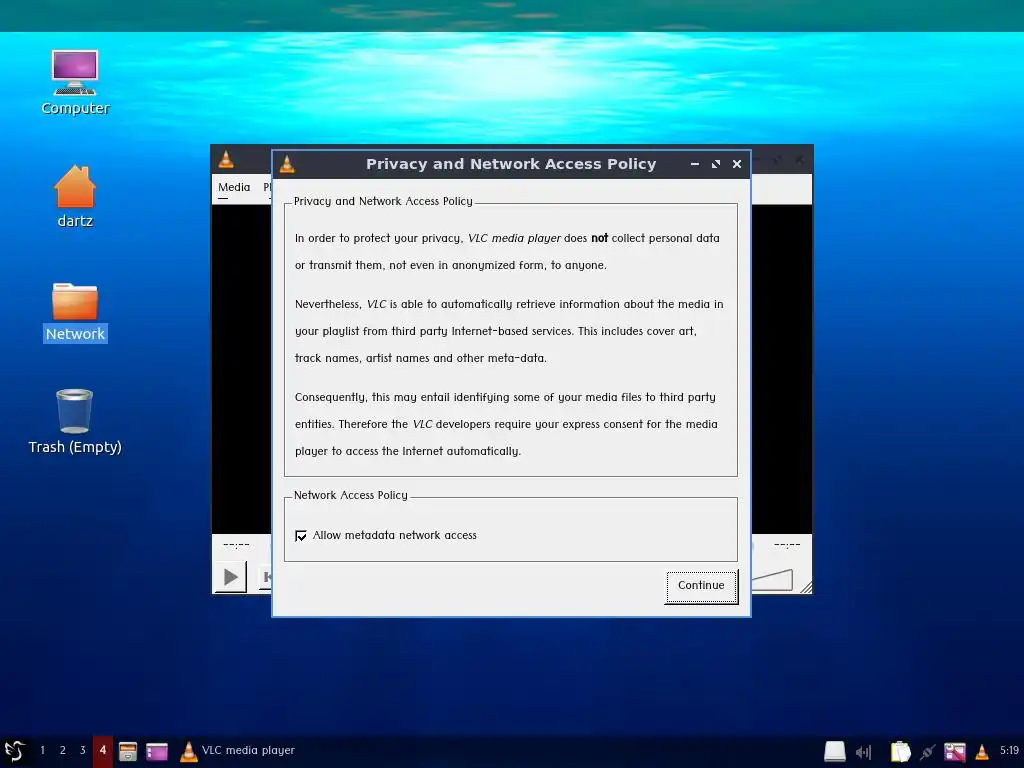1024x768 pixels.
Task: Click the VLC cone icon in the main window title bar
Action: tap(226, 159)
